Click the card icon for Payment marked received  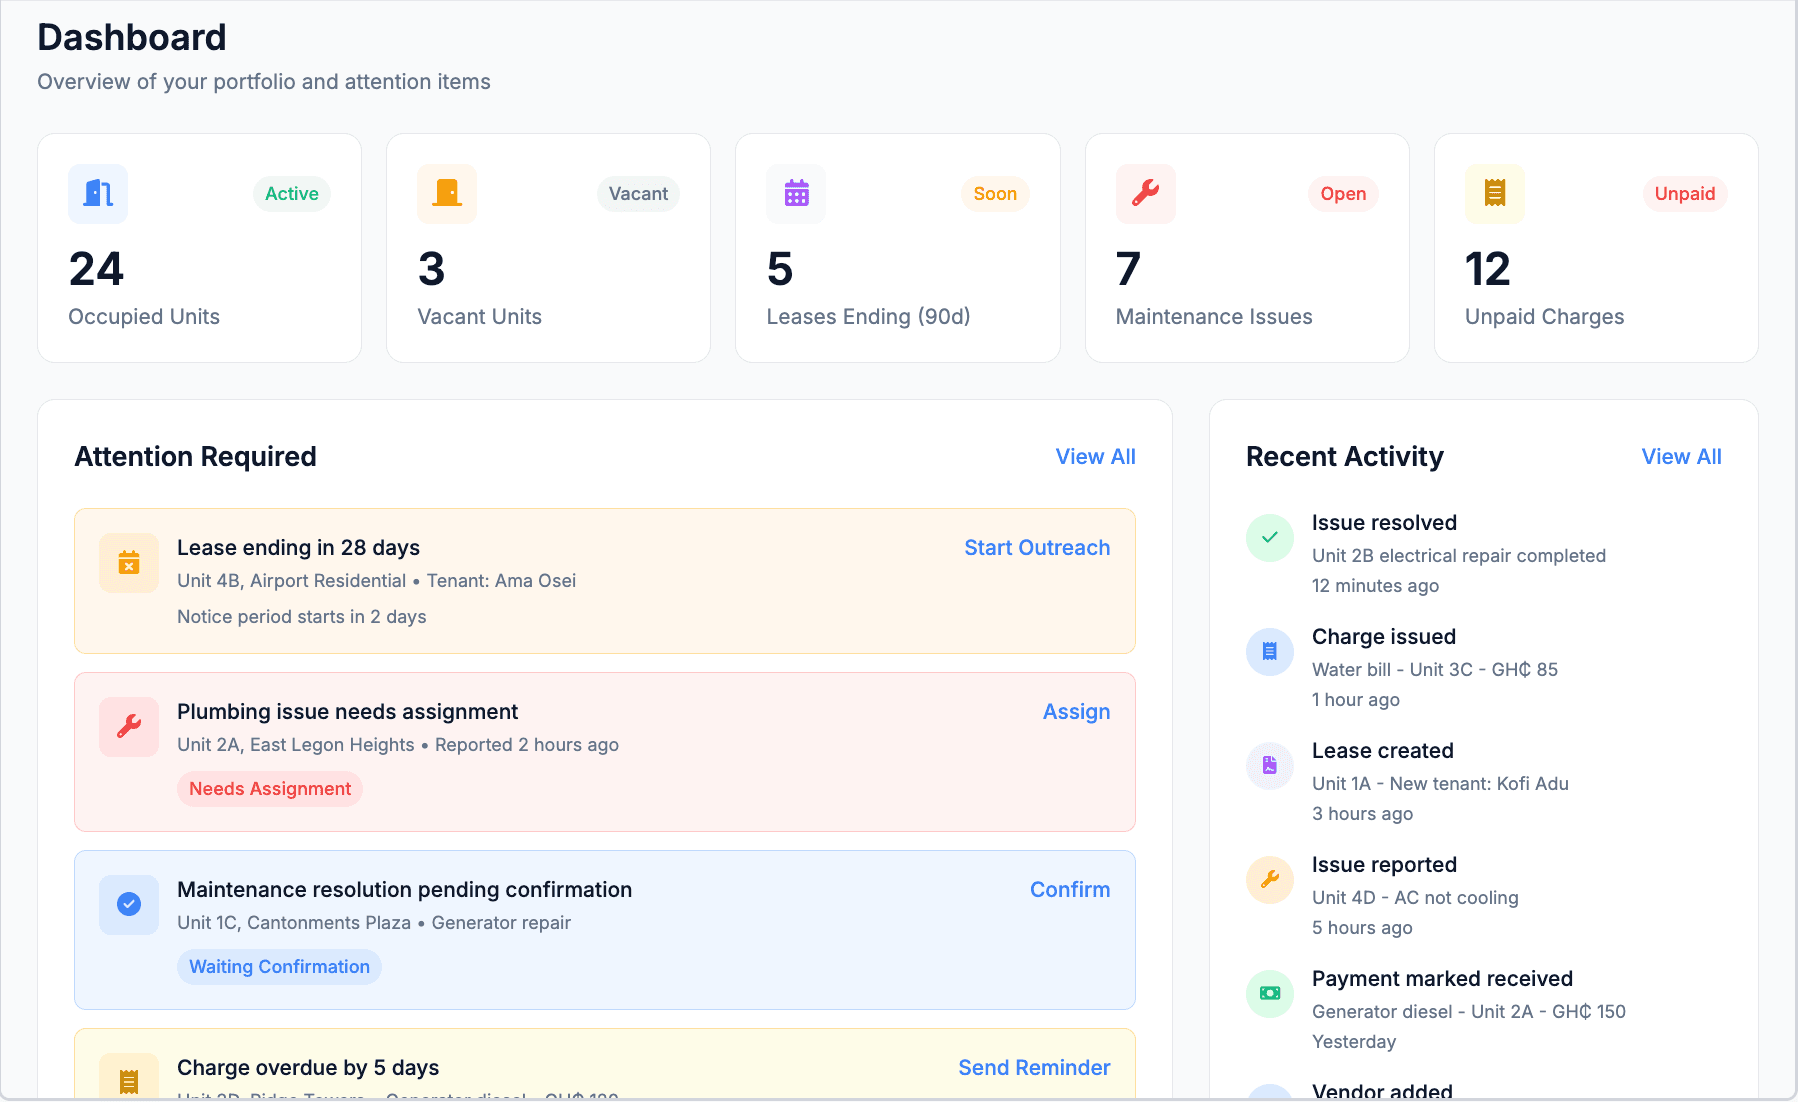click(1269, 993)
